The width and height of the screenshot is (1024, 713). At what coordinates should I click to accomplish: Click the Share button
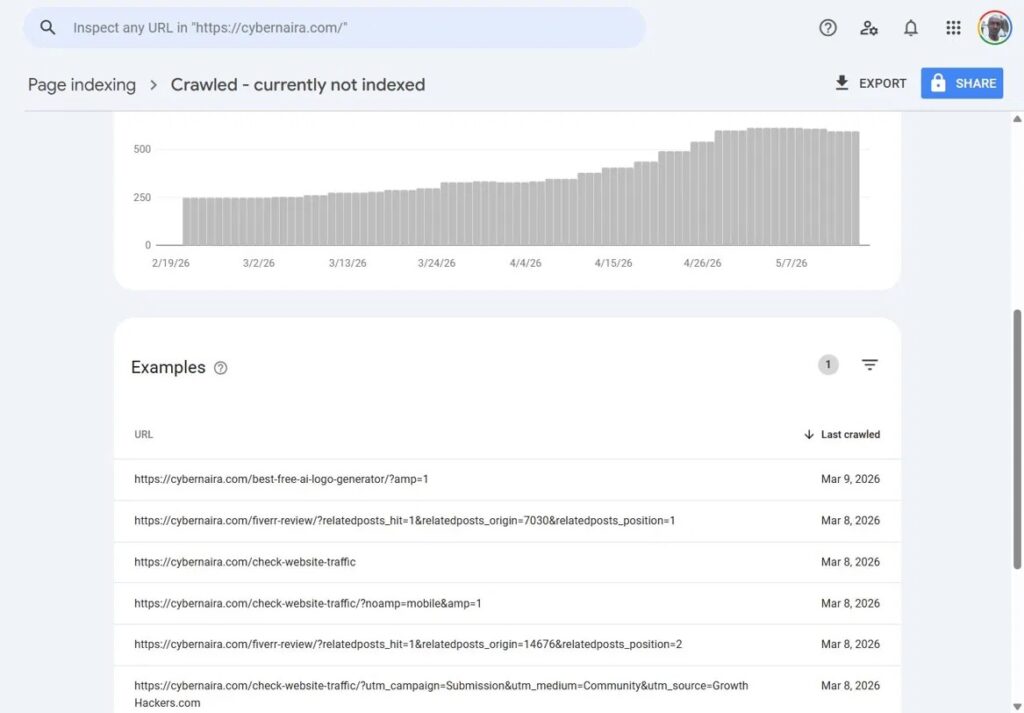point(962,84)
